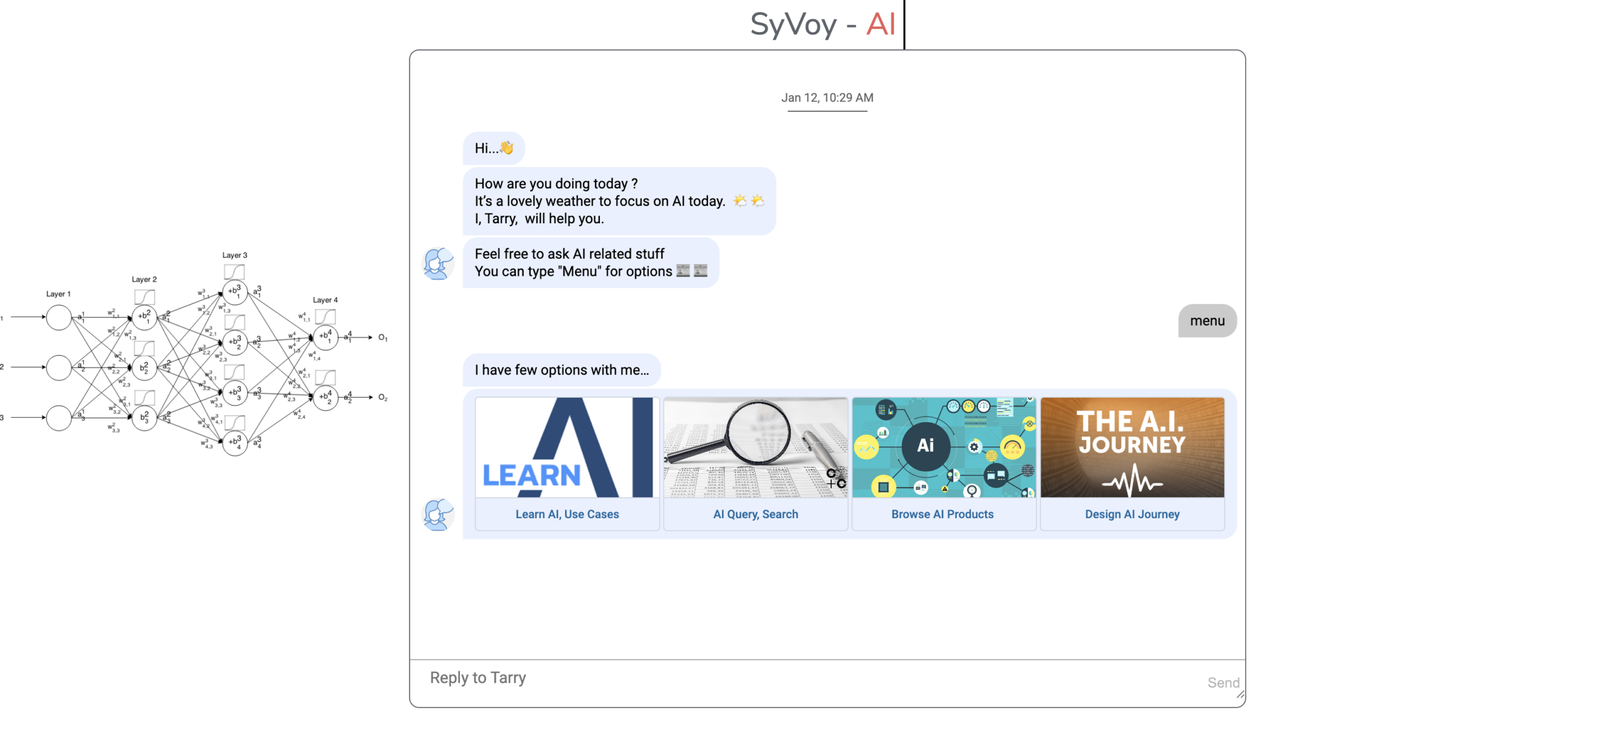The height and width of the screenshot is (744, 1600).
Task: Click the input resize handle near Send
Action: [1240, 693]
